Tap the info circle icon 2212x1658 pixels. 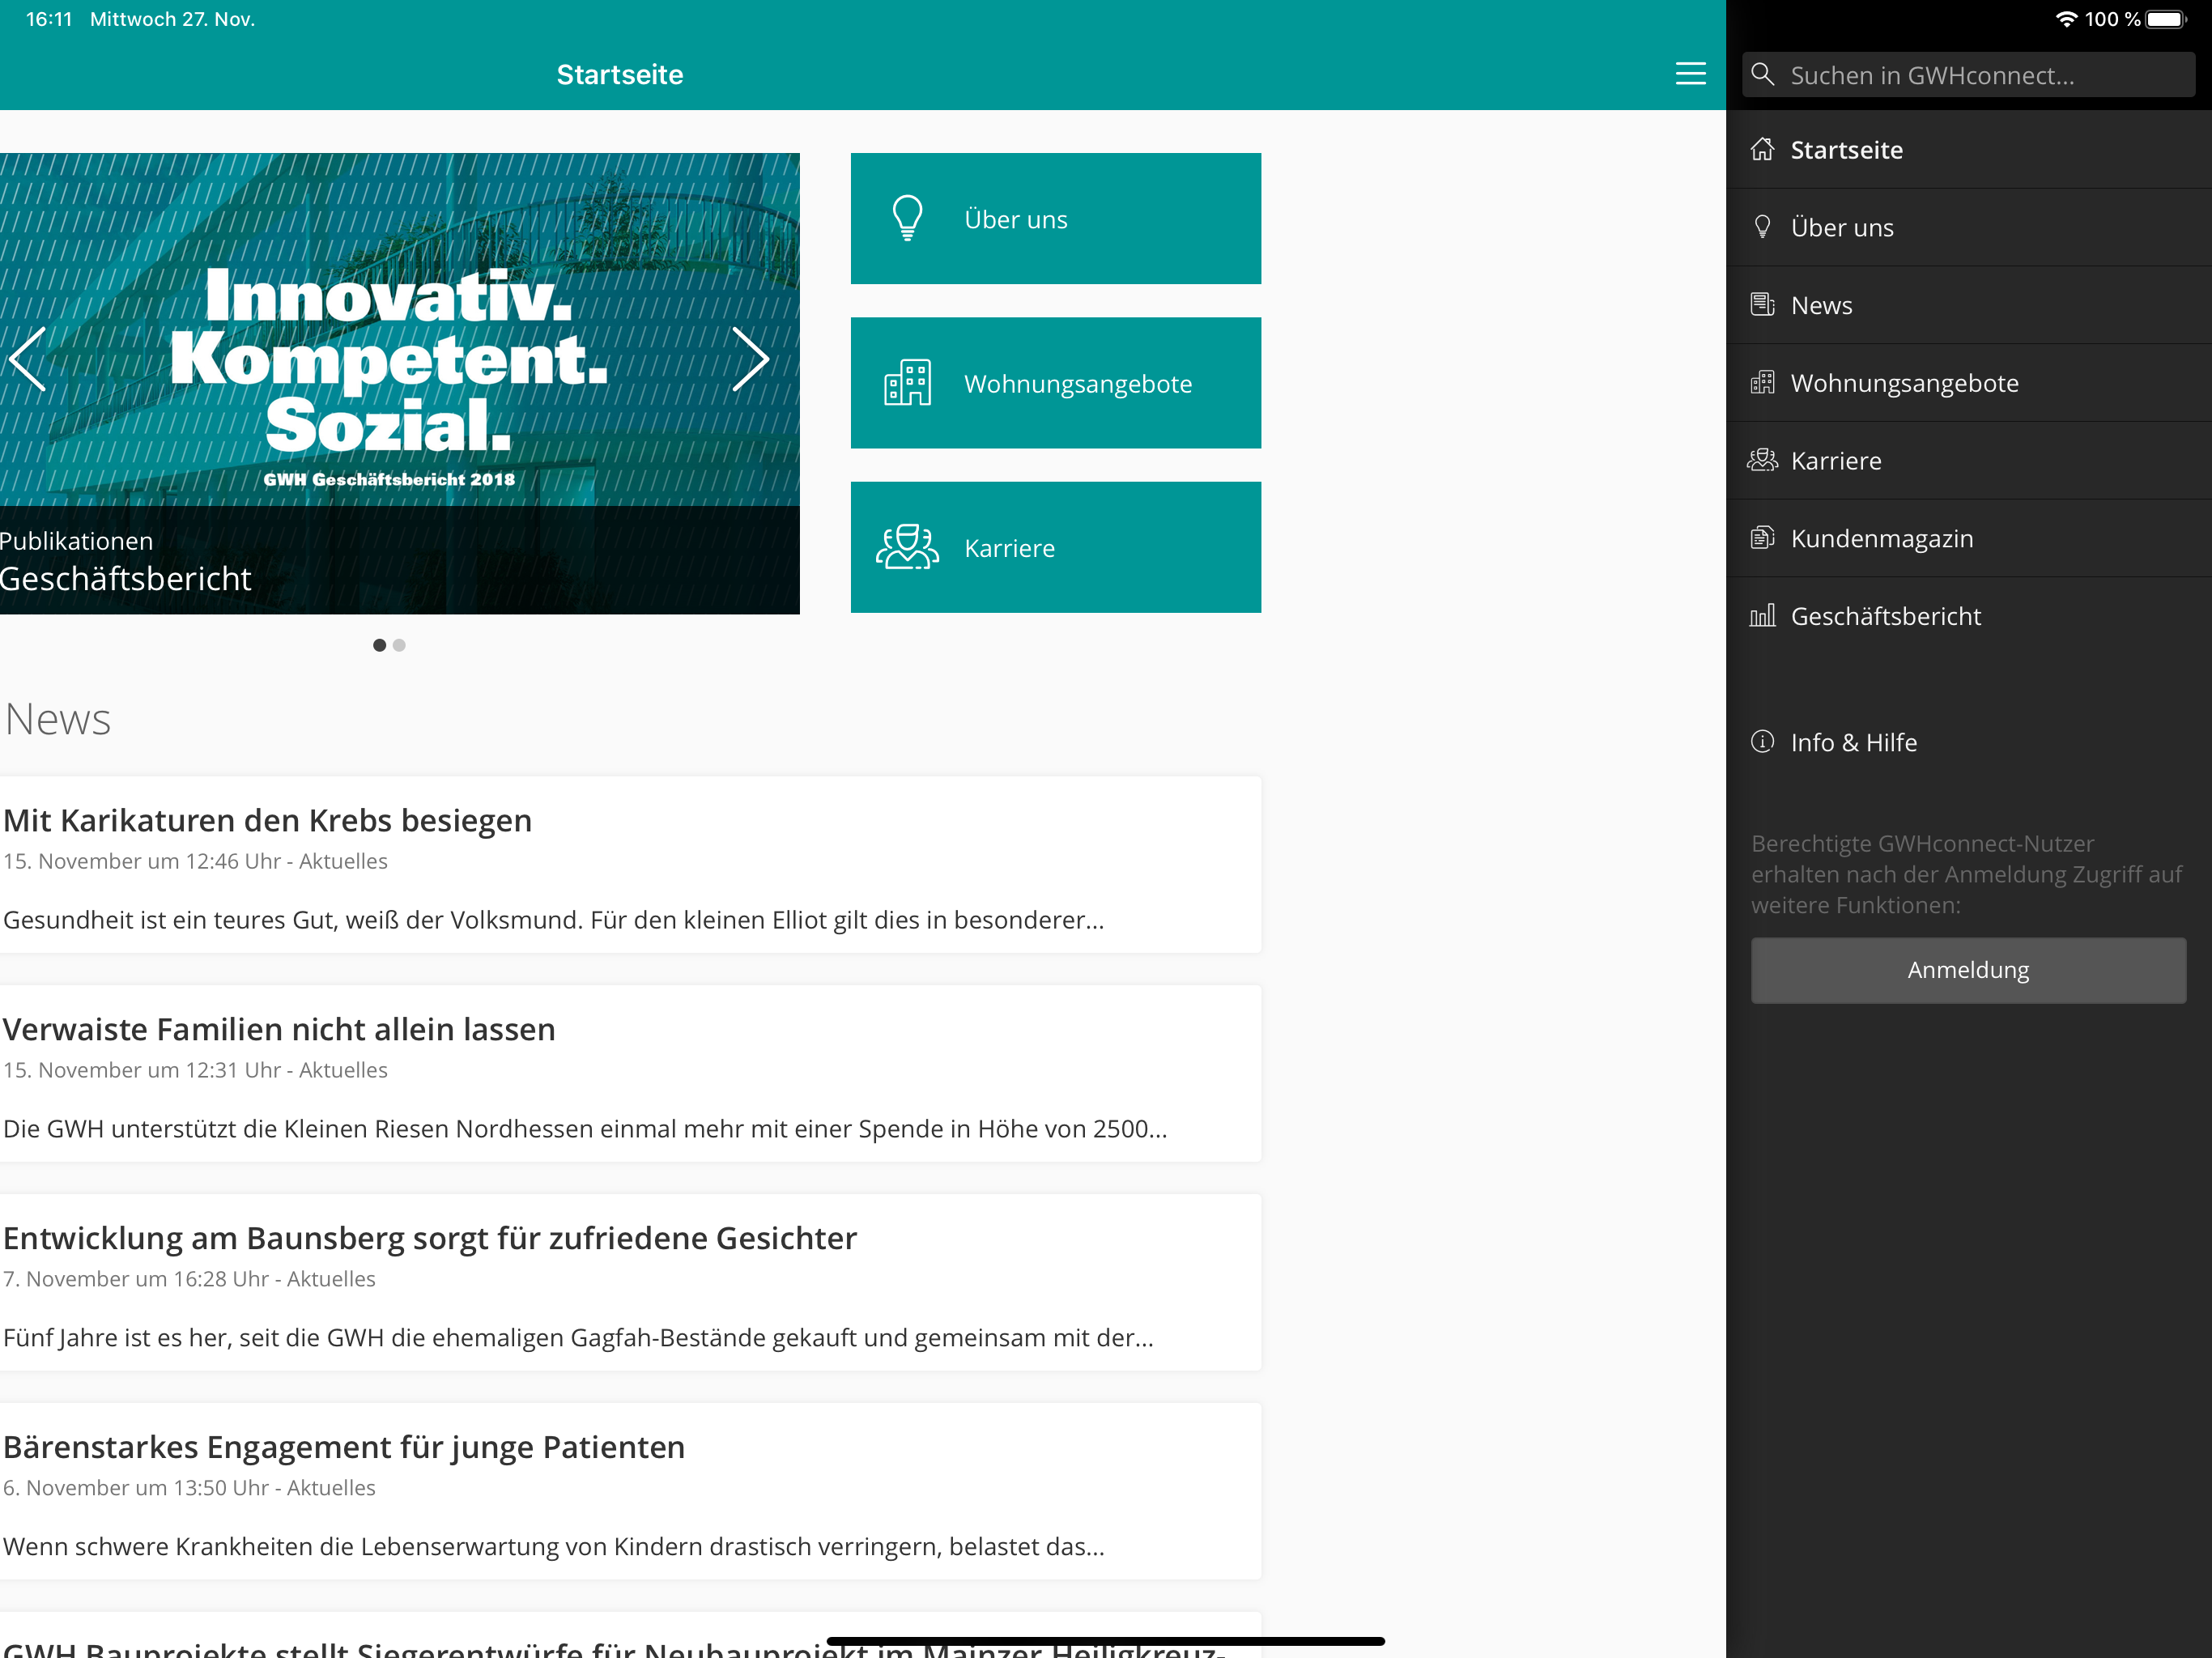coord(1762,742)
